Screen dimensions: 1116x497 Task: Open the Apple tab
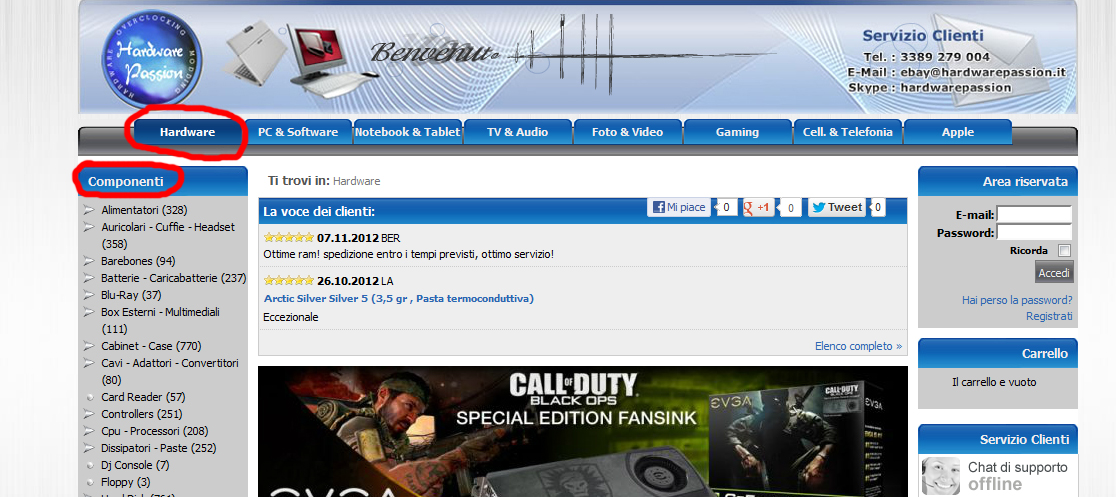click(957, 132)
